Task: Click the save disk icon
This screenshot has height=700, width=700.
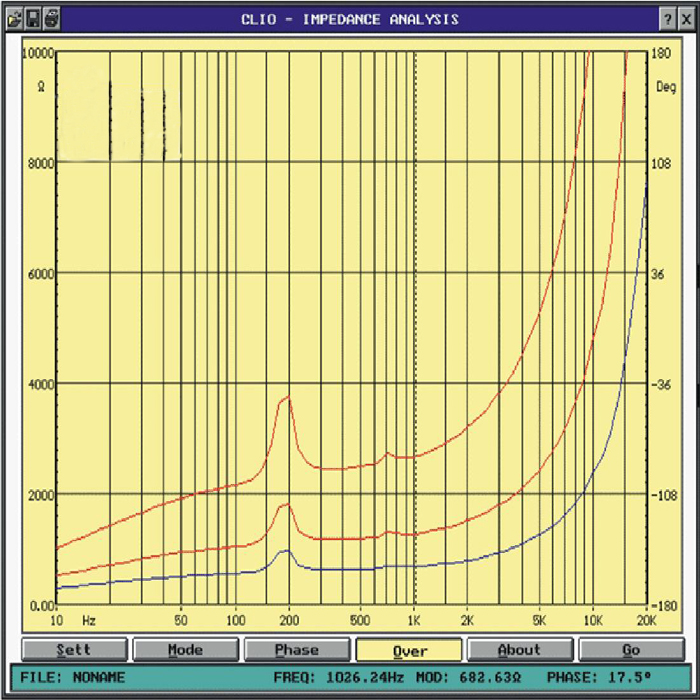Action: pyautogui.click(x=32, y=18)
